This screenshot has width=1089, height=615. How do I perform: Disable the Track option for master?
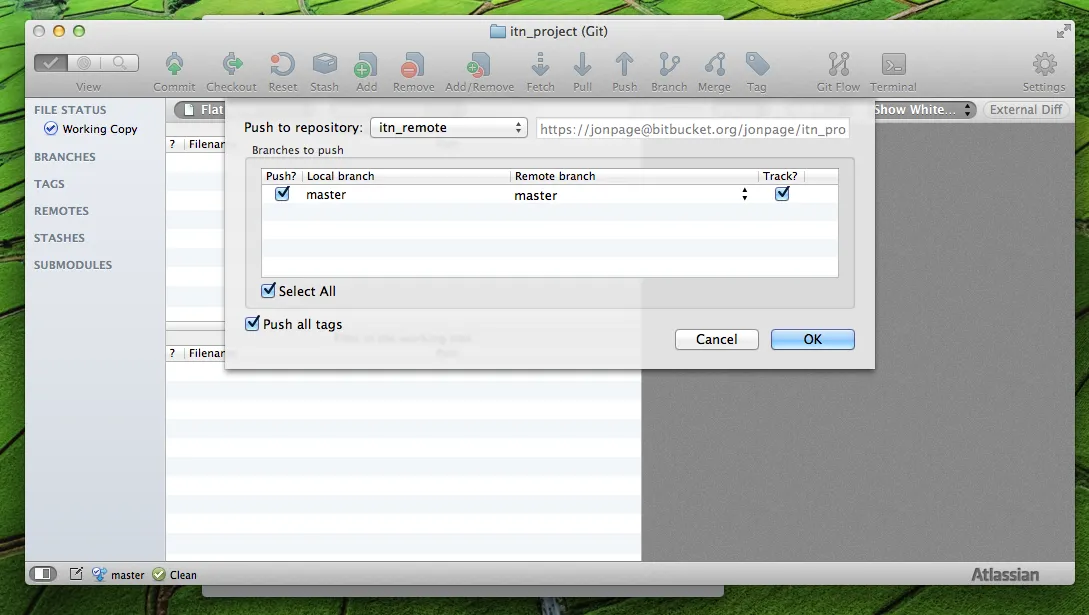(x=781, y=194)
